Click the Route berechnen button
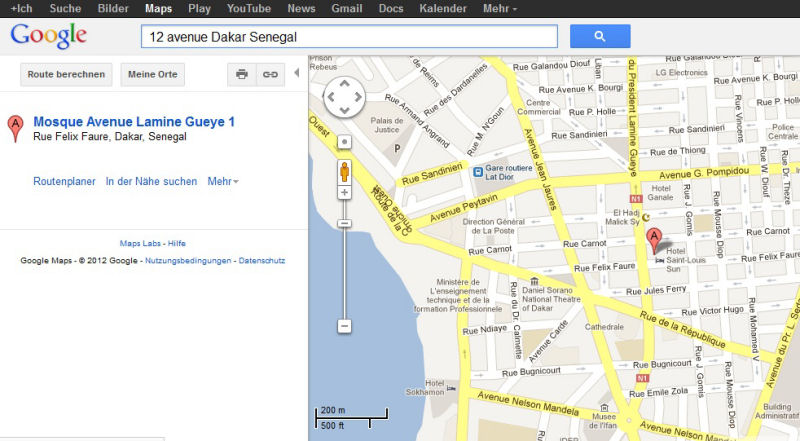Screen dimensions: 800x441 point(66,75)
